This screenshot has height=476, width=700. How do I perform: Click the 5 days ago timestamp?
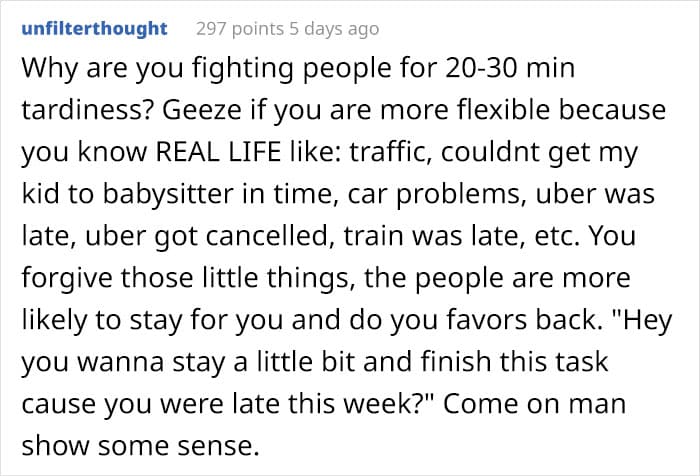click(334, 29)
